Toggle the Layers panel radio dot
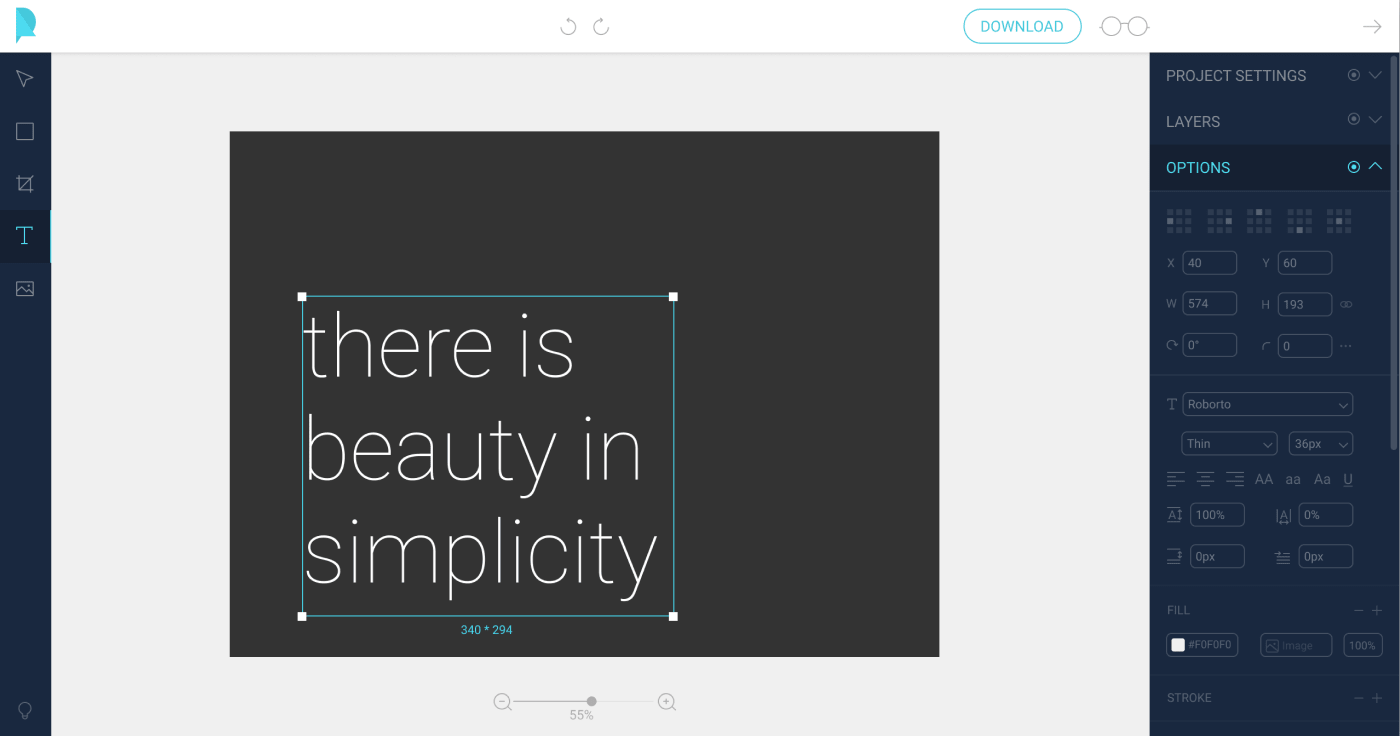Viewport: 1400px width, 736px height. pyautogui.click(x=1353, y=119)
